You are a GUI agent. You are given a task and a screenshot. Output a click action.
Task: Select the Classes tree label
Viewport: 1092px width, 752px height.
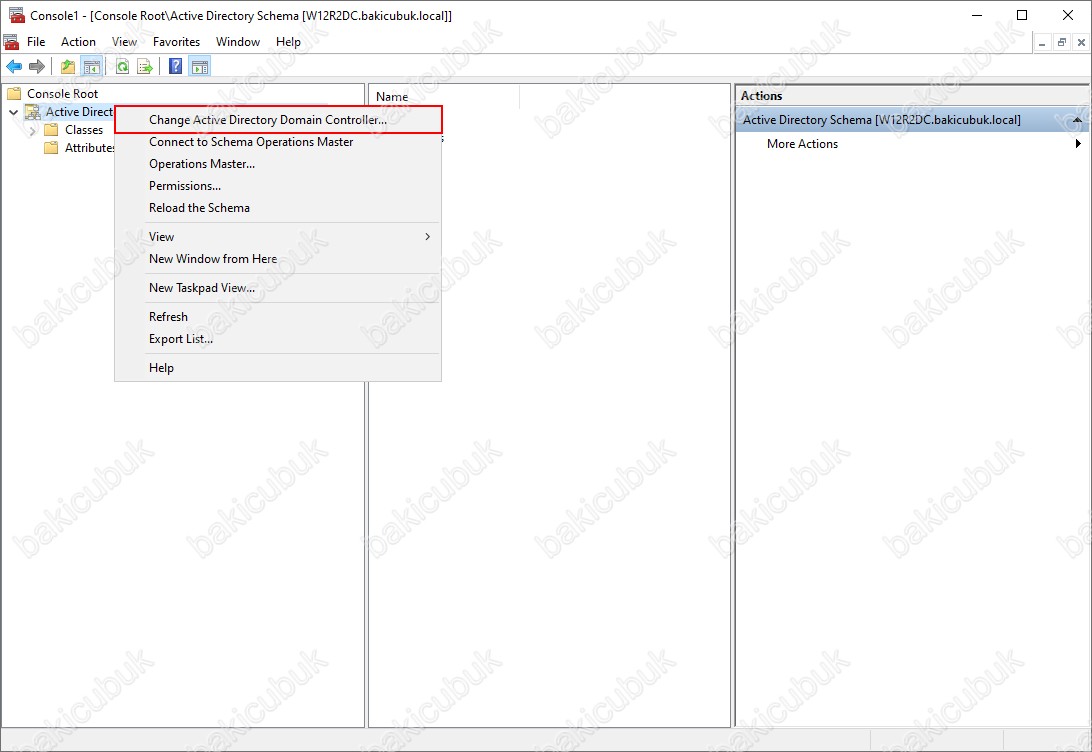(x=84, y=130)
